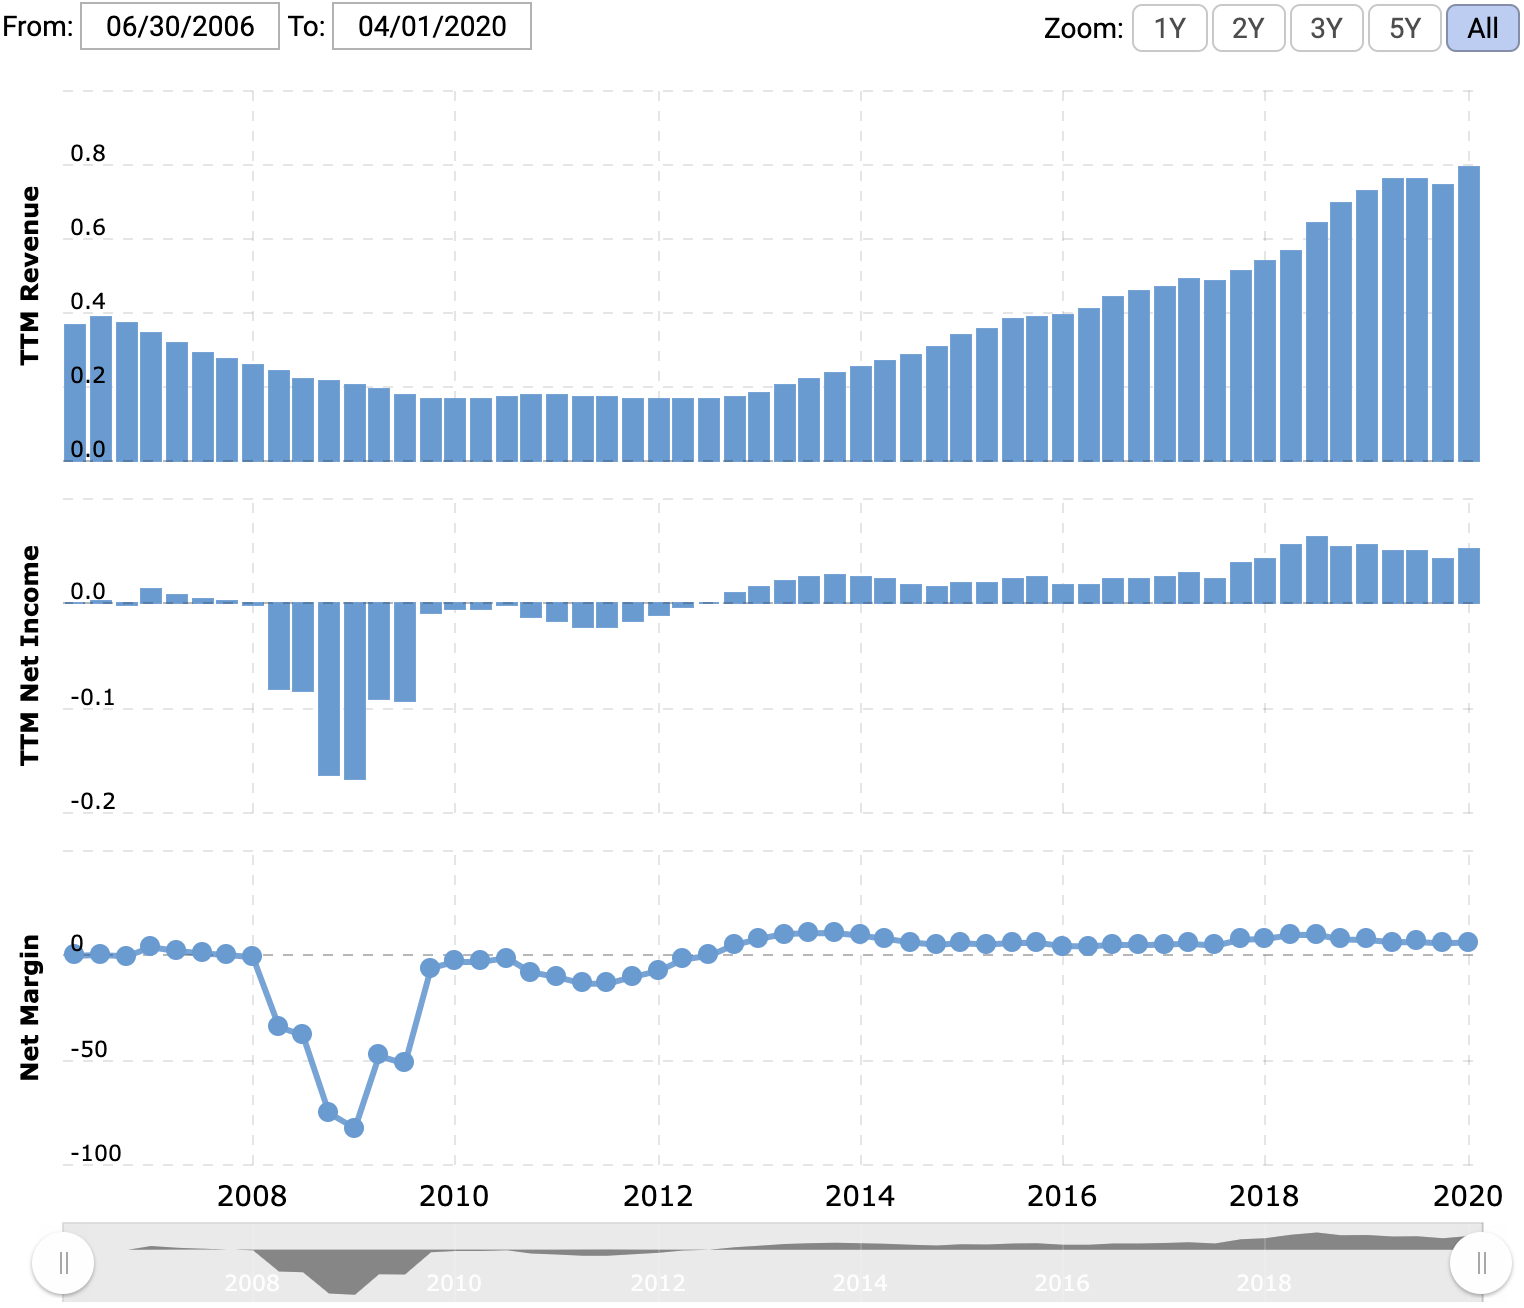Click the To date input field
Image resolution: width=1524 pixels, height=1308 pixels.
[432, 26]
